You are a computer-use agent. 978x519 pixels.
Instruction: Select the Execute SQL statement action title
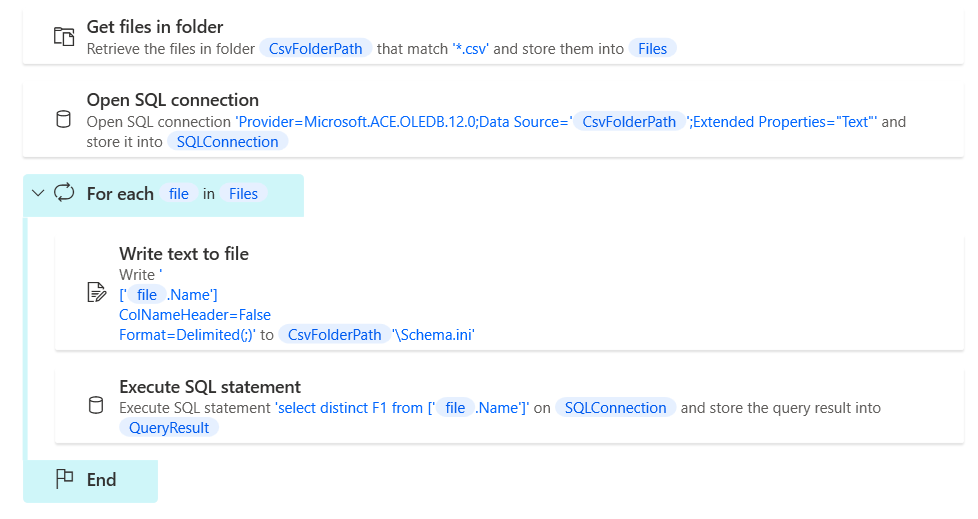pos(210,387)
